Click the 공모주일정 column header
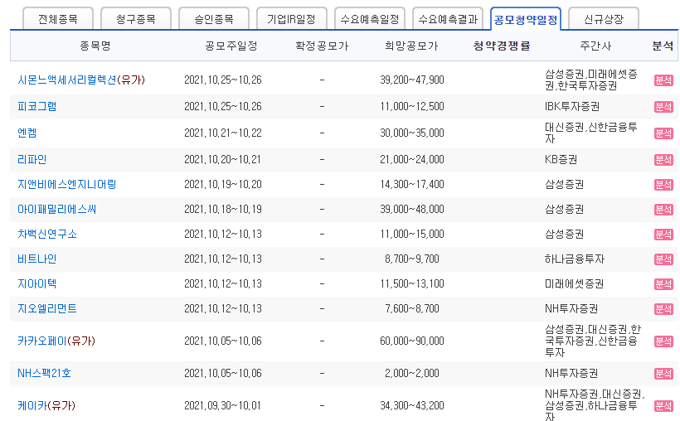680x421 pixels. tap(231, 46)
